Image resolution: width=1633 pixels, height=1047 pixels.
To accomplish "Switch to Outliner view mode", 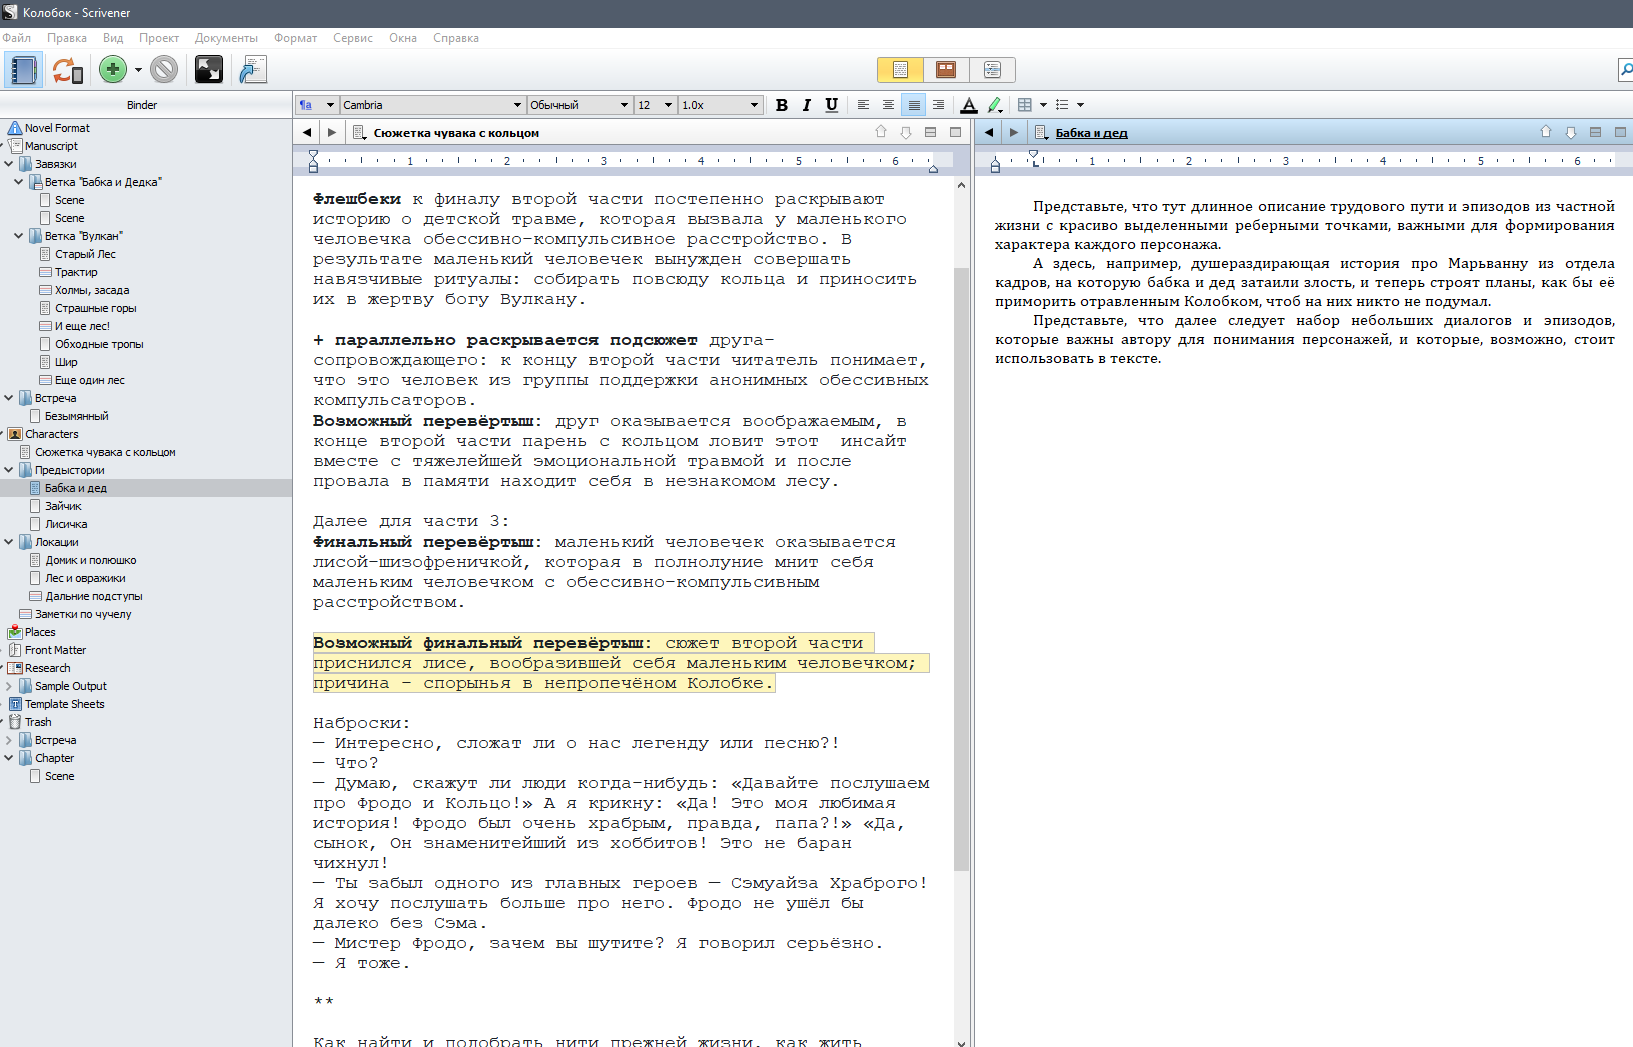I will click(x=992, y=69).
